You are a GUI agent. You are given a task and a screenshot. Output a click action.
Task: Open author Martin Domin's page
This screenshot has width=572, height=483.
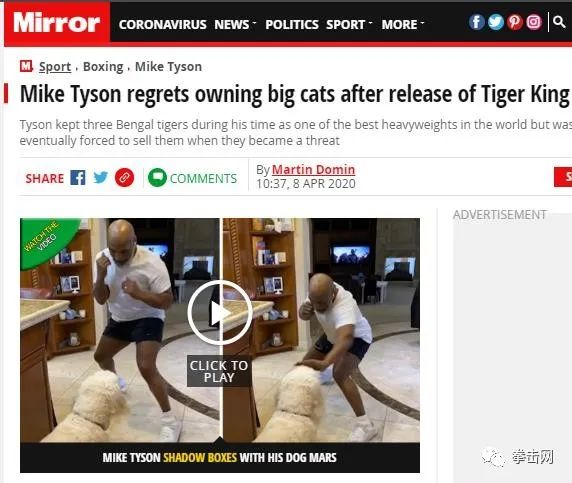[x=313, y=170]
